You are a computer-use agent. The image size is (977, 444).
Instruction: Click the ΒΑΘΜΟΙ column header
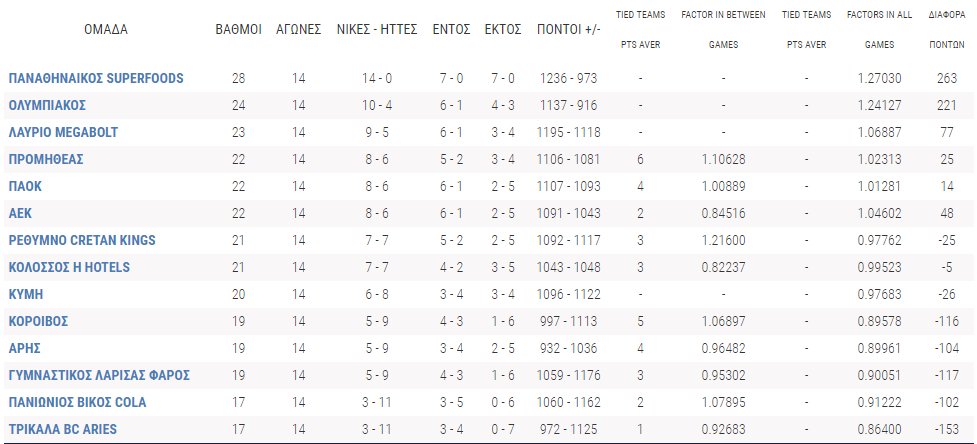pyautogui.click(x=240, y=29)
